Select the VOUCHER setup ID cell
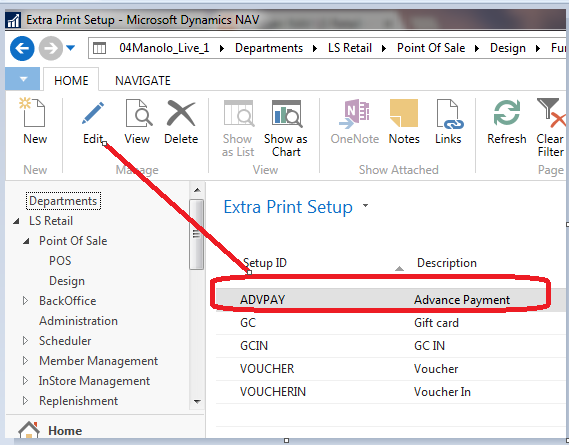Viewport: 569px width, 445px height. click(267, 368)
